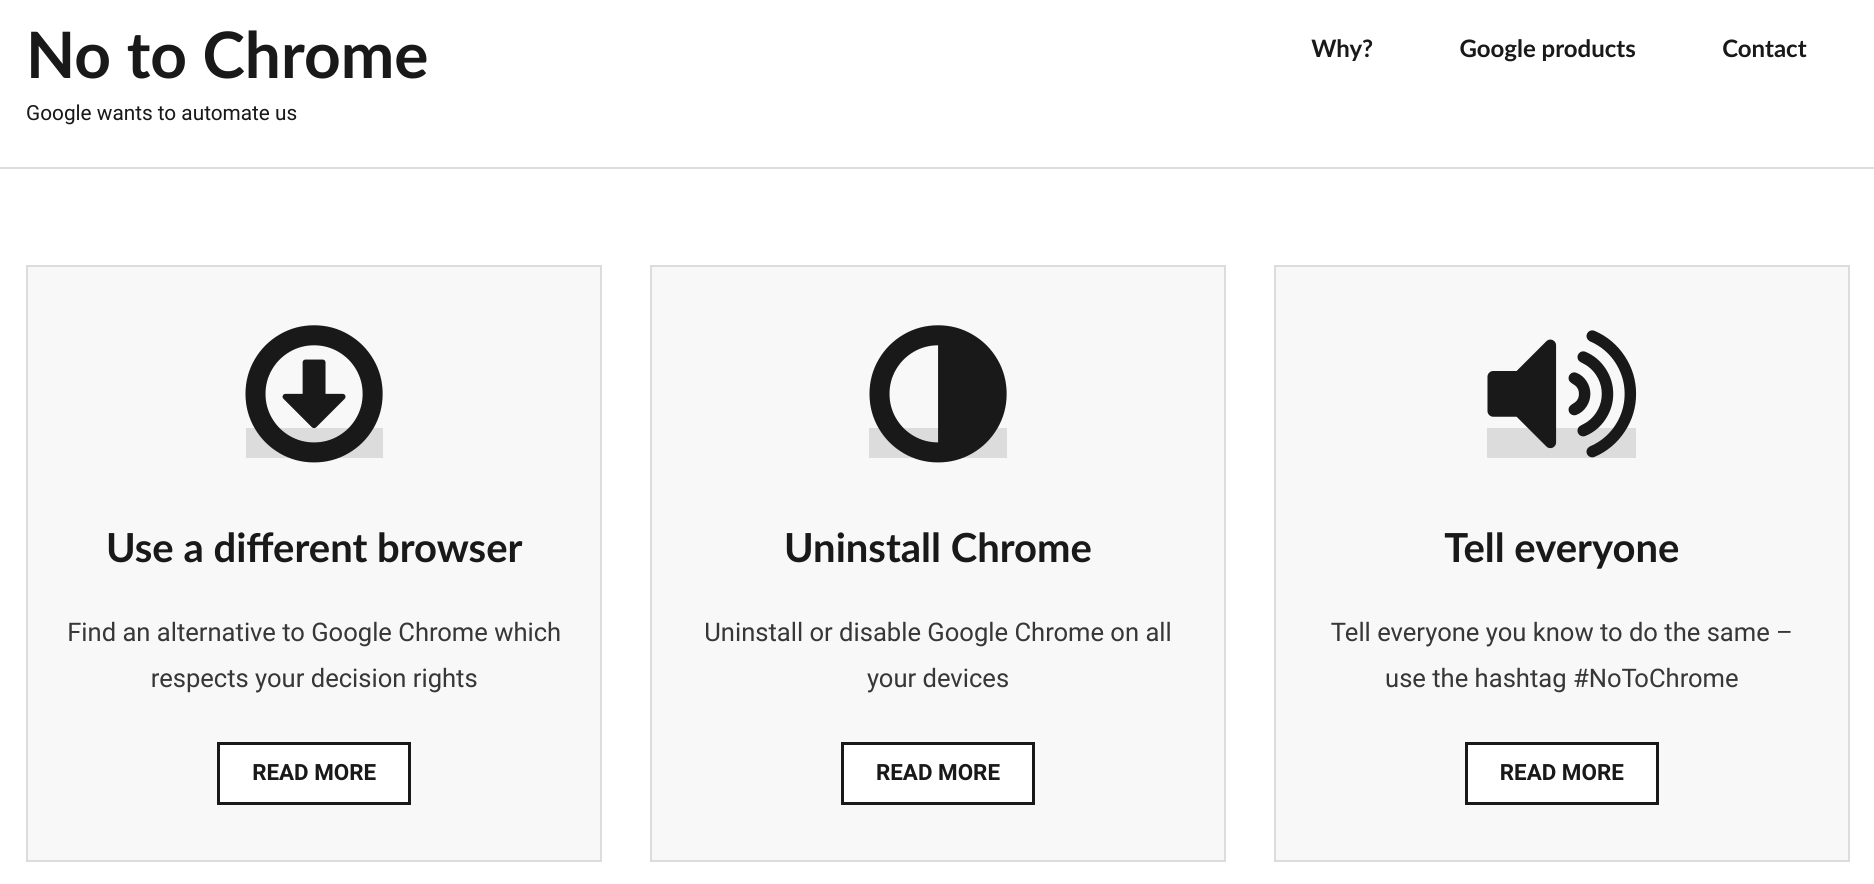
Task: Click the Tell everyone heading
Action: coord(1561,548)
